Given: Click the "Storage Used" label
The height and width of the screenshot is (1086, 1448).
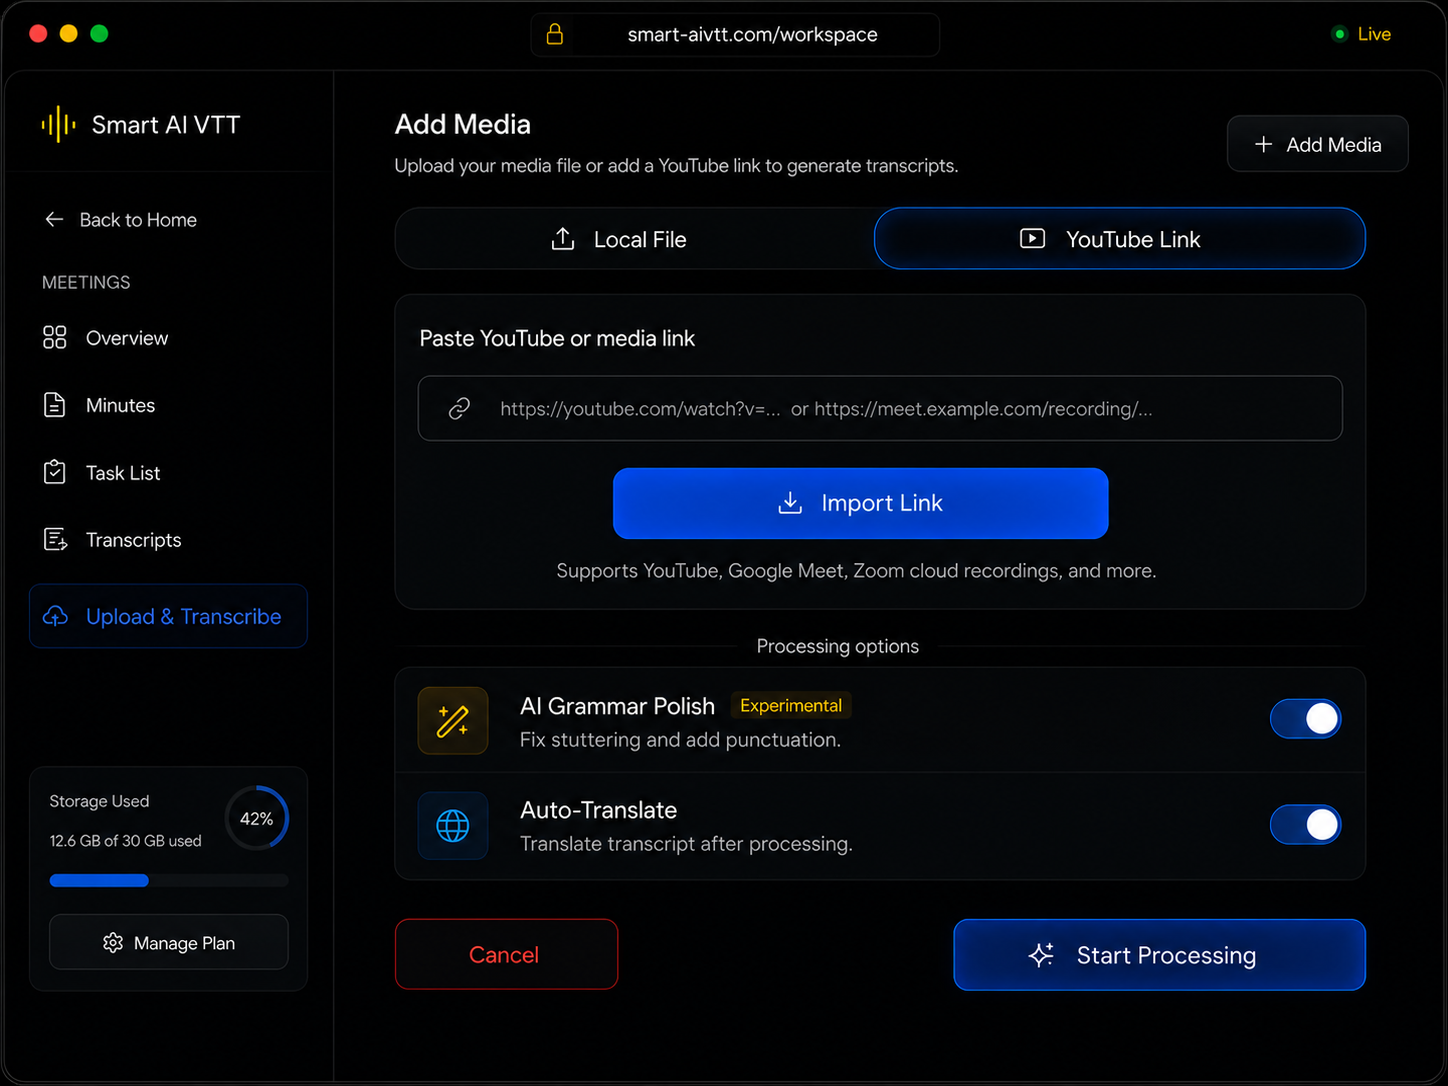Looking at the screenshot, I should 99,801.
